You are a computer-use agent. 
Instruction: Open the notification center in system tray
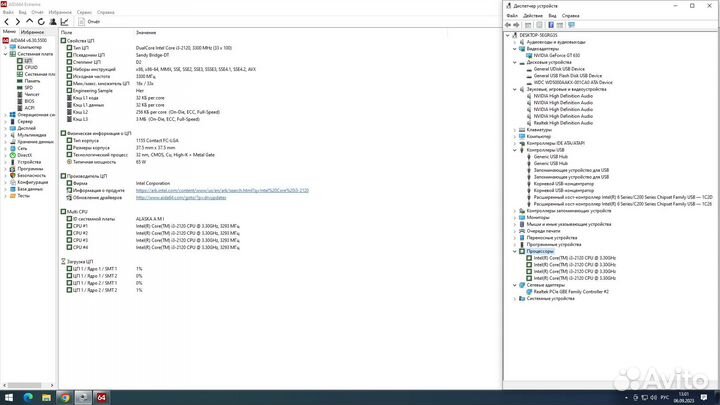point(704,397)
